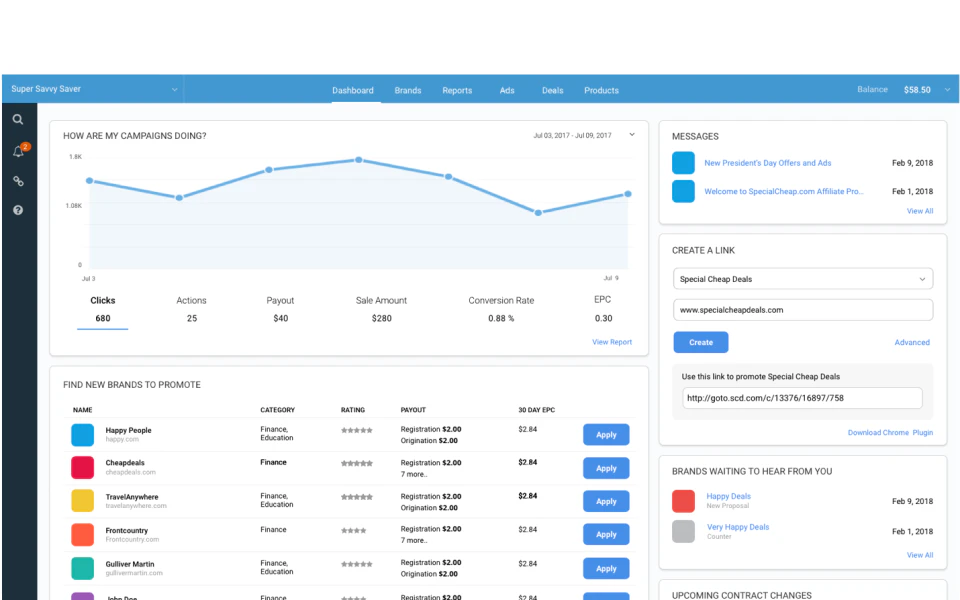
Task: Open help using the question mark icon
Action: (x=18, y=210)
